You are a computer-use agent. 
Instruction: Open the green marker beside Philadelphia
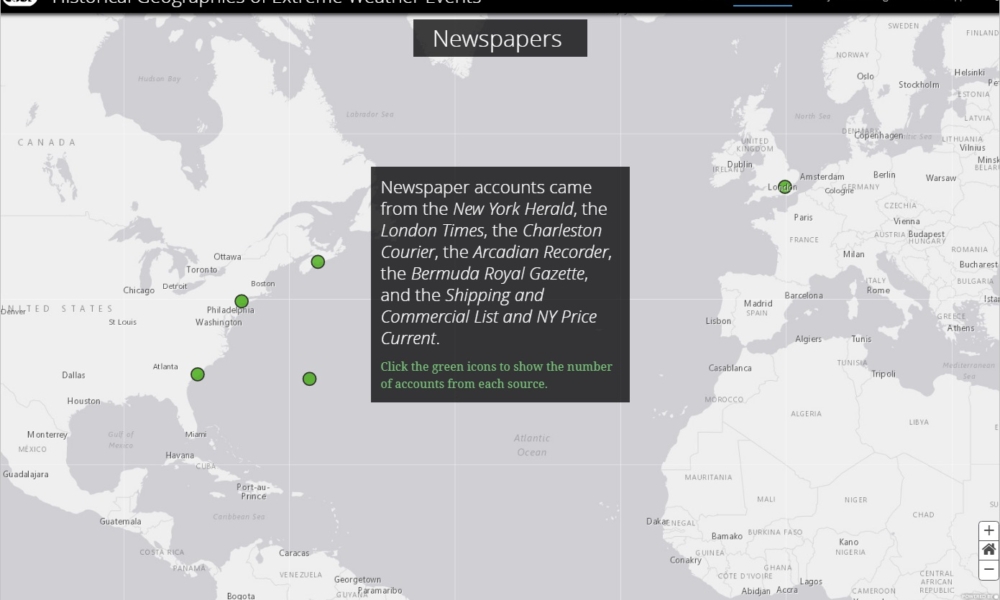(241, 301)
